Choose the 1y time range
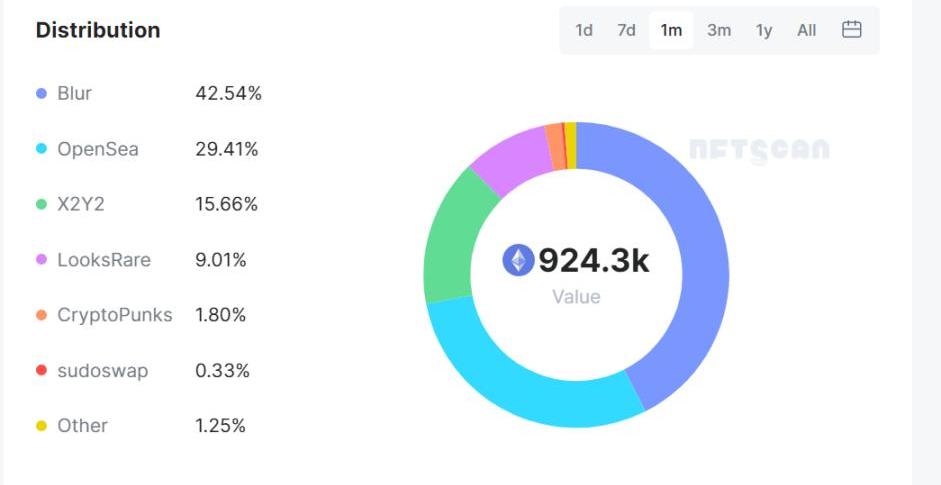The height and width of the screenshot is (485, 941). [x=764, y=30]
